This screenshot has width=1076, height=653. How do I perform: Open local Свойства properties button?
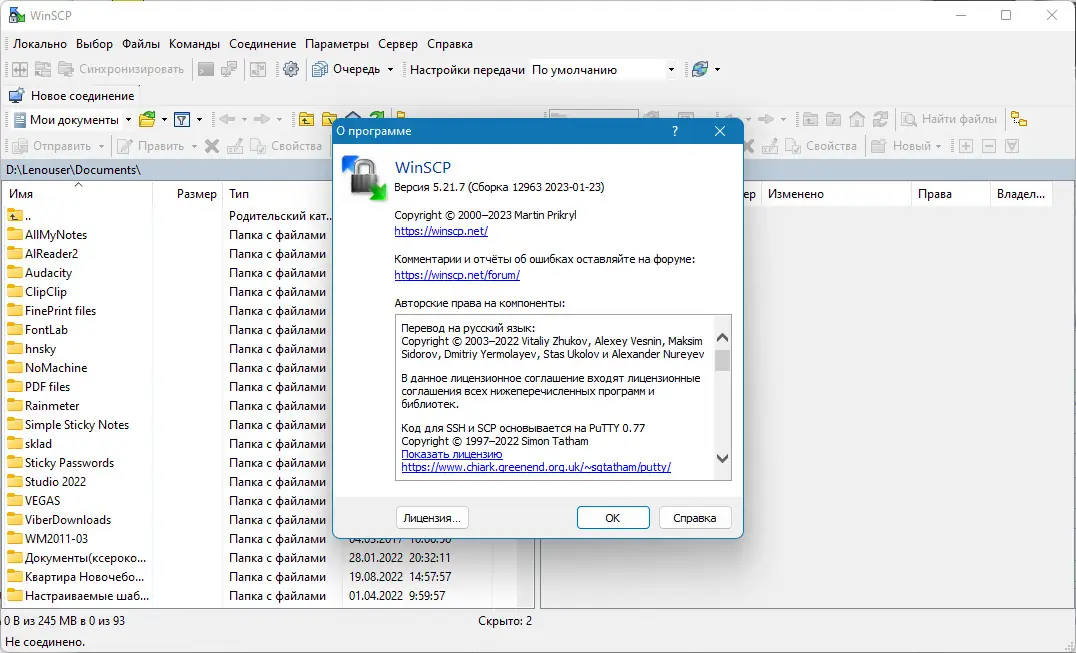pyautogui.click(x=286, y=145)
